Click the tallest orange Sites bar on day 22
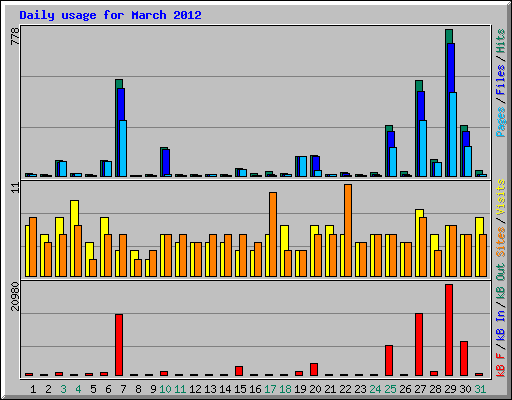 (x=348, y=230)
